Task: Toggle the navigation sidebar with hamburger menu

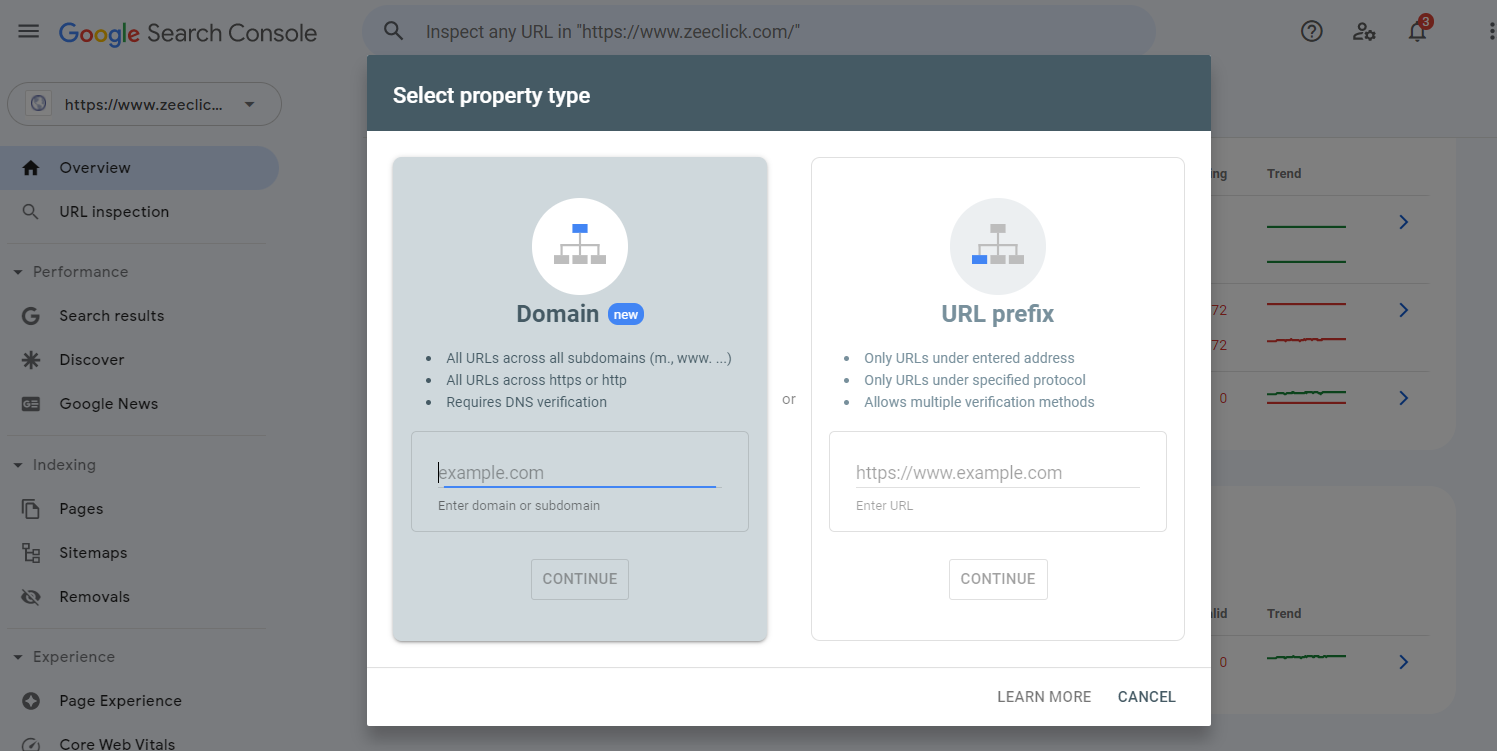Action: 28,30
